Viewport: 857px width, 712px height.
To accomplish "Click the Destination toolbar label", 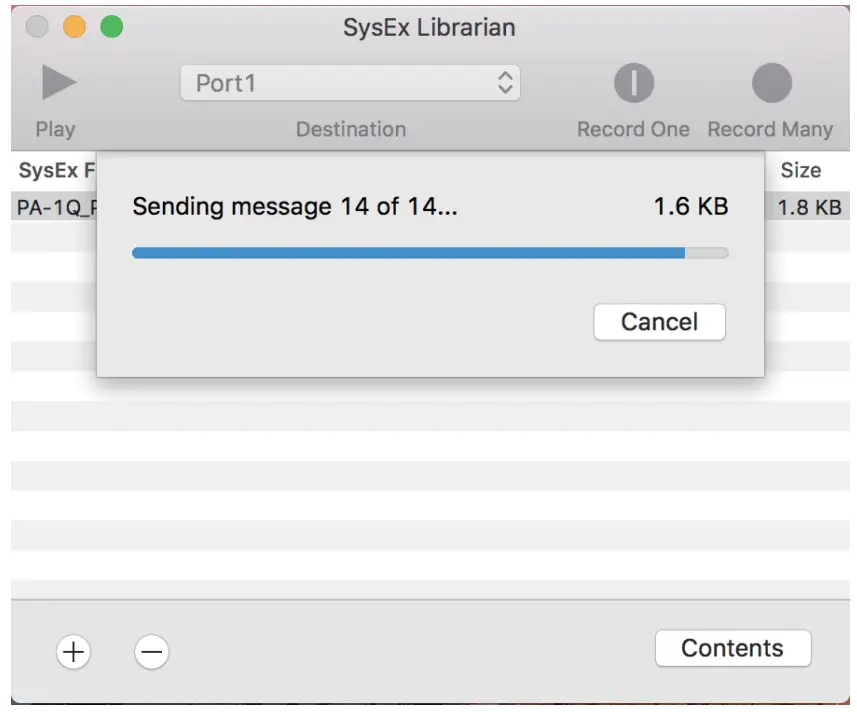I will (x=351, y=130).
